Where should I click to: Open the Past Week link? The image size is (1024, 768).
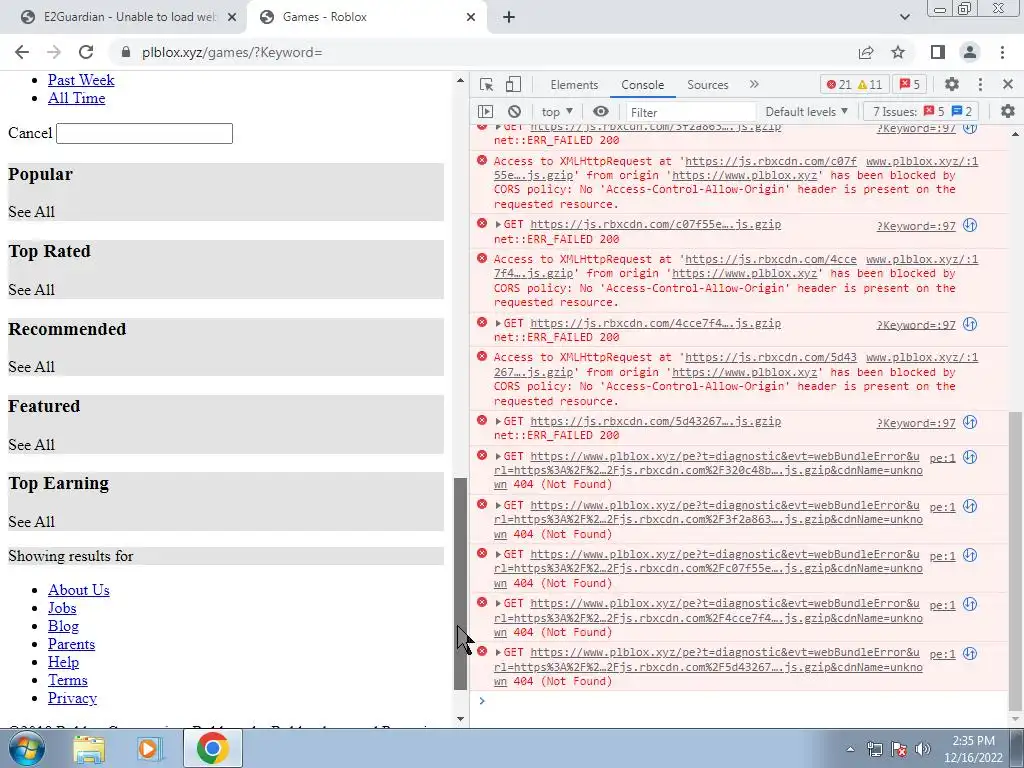(x=81, y=80)
